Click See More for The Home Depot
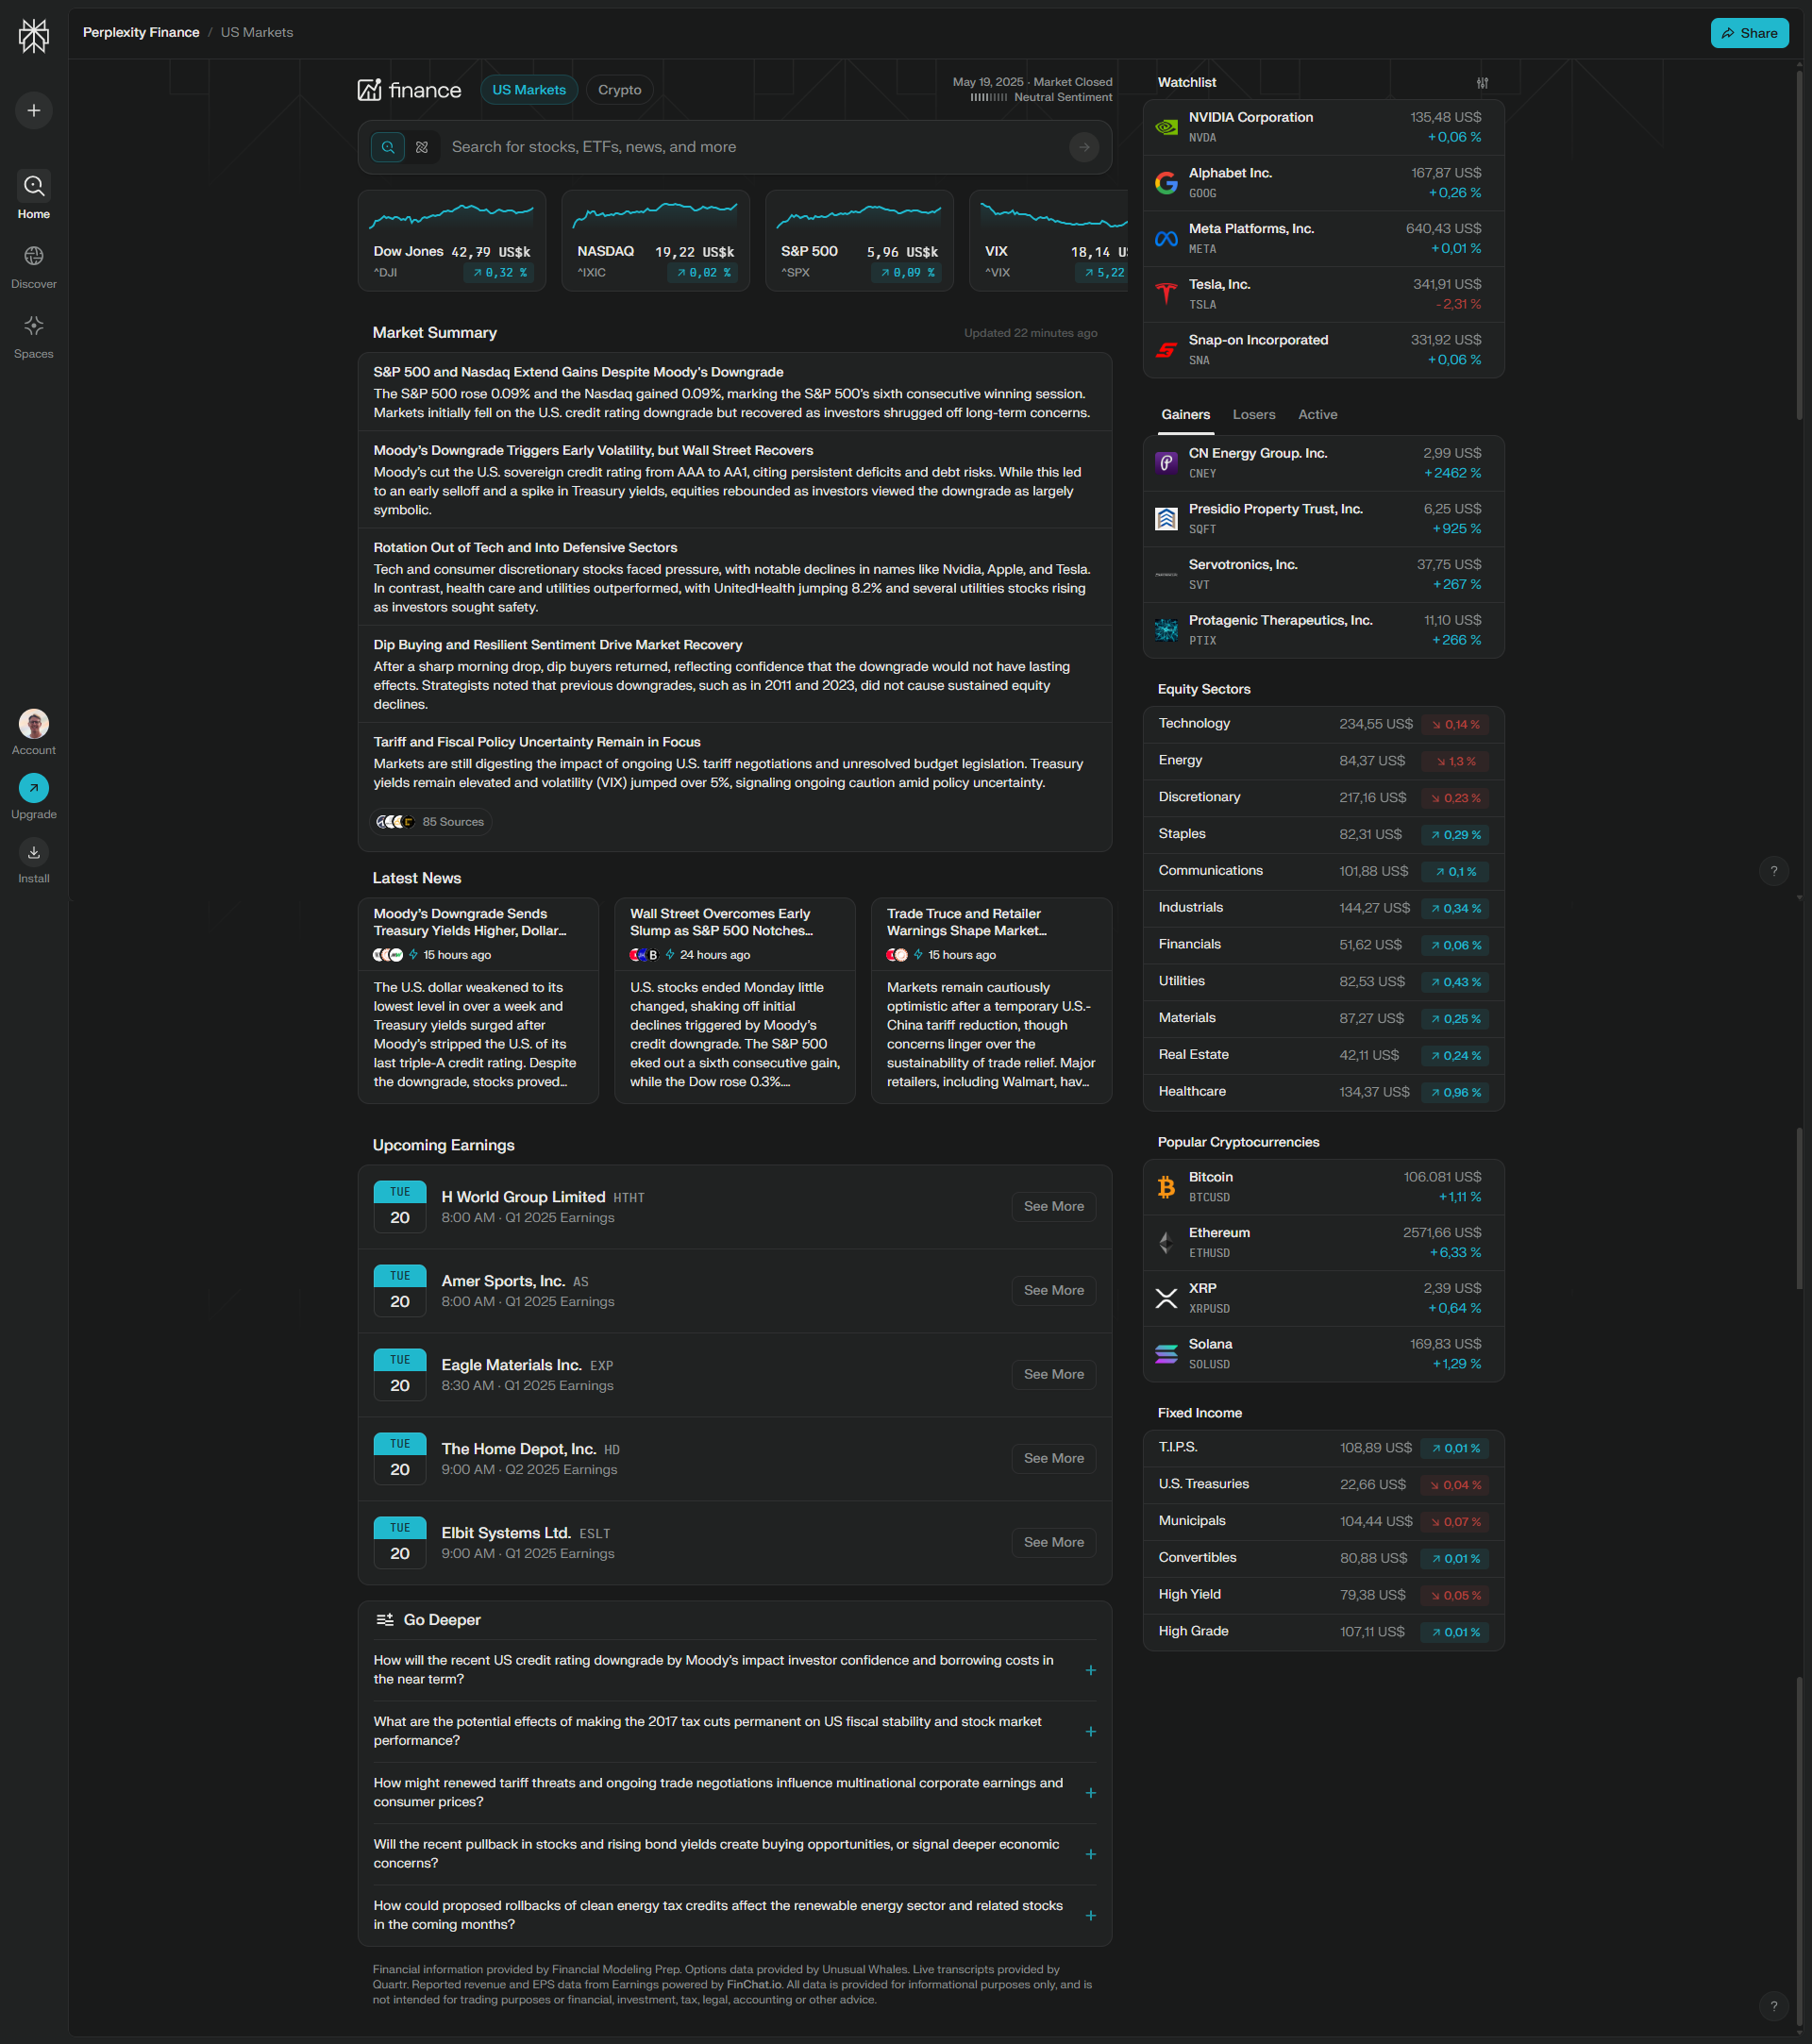 (1053, 1458)
